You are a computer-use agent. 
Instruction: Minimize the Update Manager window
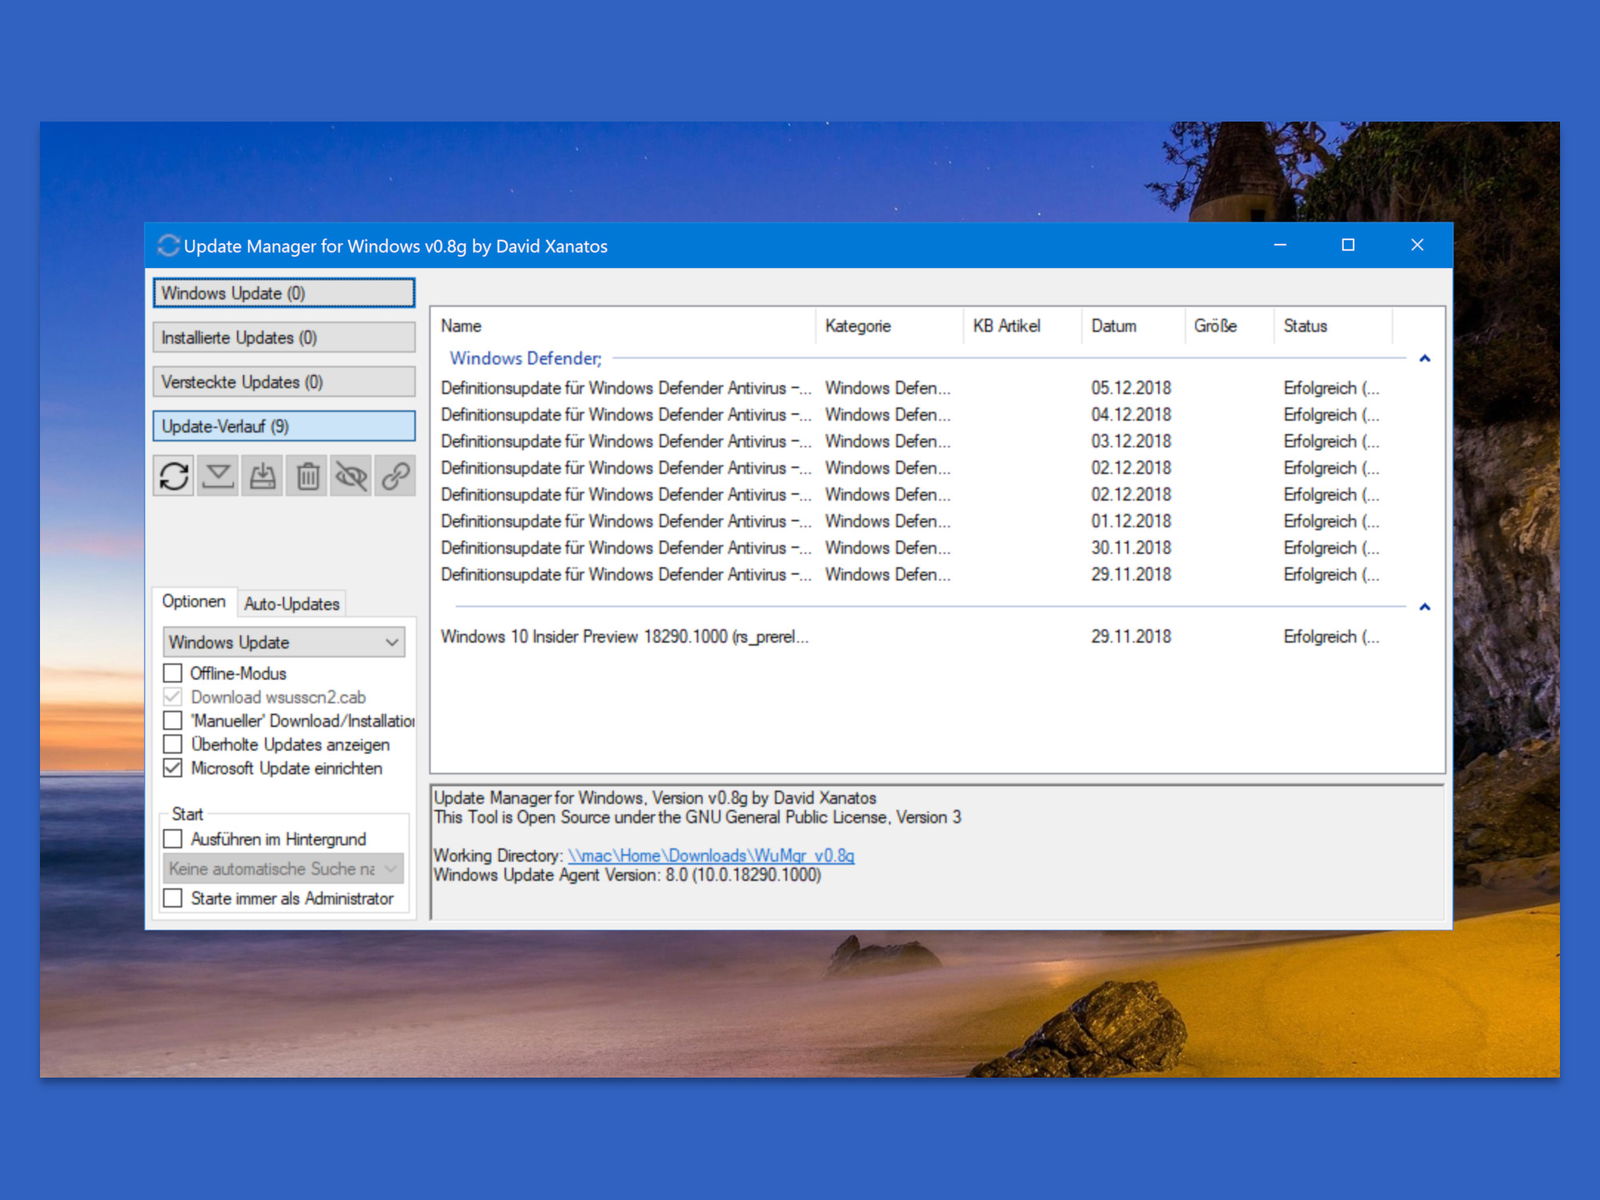(1280, 245)
